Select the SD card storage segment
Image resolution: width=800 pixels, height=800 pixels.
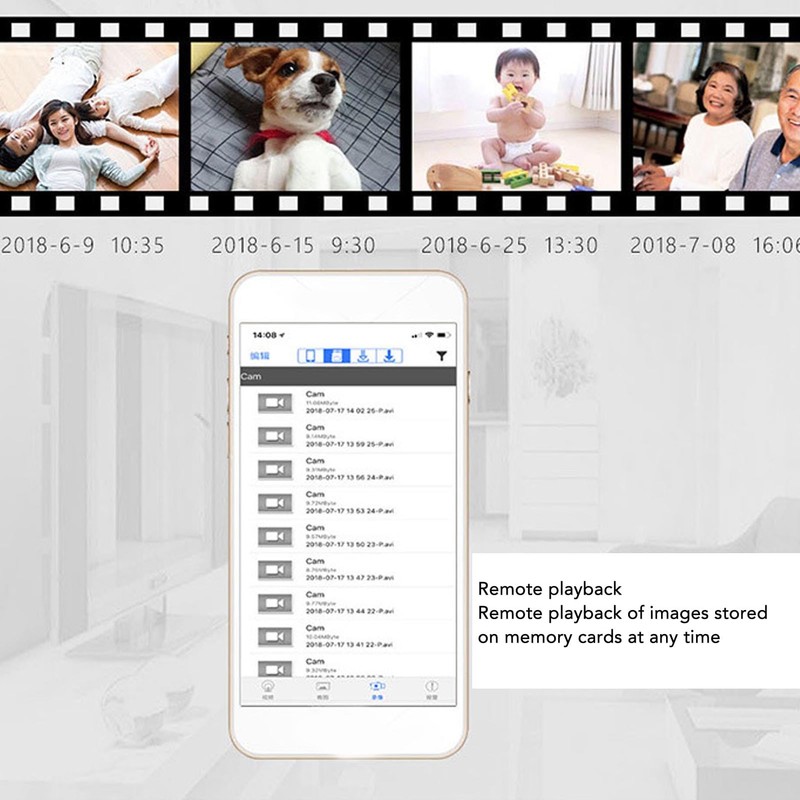[337, 356]
